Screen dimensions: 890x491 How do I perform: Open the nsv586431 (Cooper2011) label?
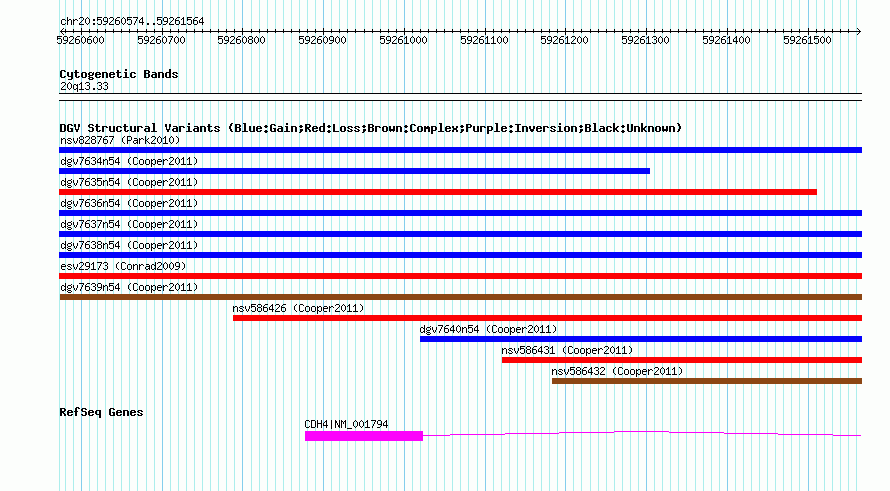coord(567,350)
